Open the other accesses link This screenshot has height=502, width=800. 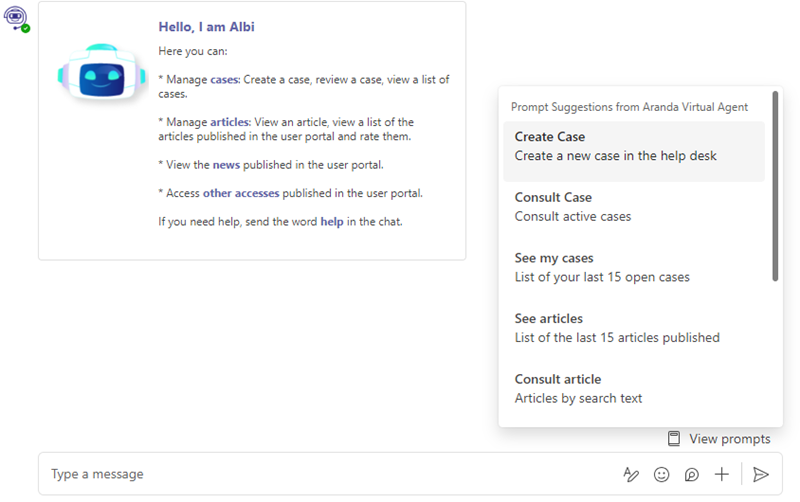[241, 193]
